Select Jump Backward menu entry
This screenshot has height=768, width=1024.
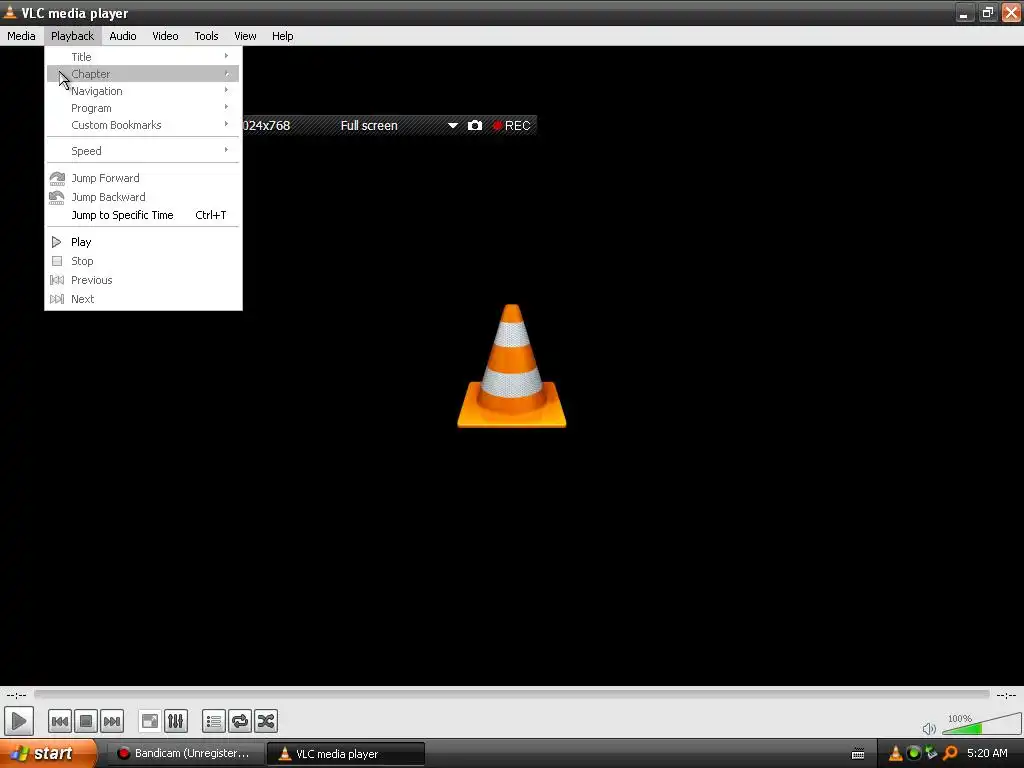point(143,197)
